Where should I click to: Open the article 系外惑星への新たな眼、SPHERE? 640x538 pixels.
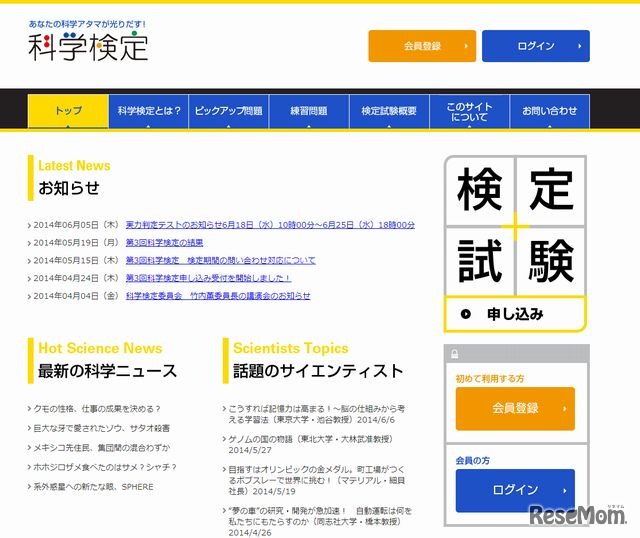coord(93,487)
